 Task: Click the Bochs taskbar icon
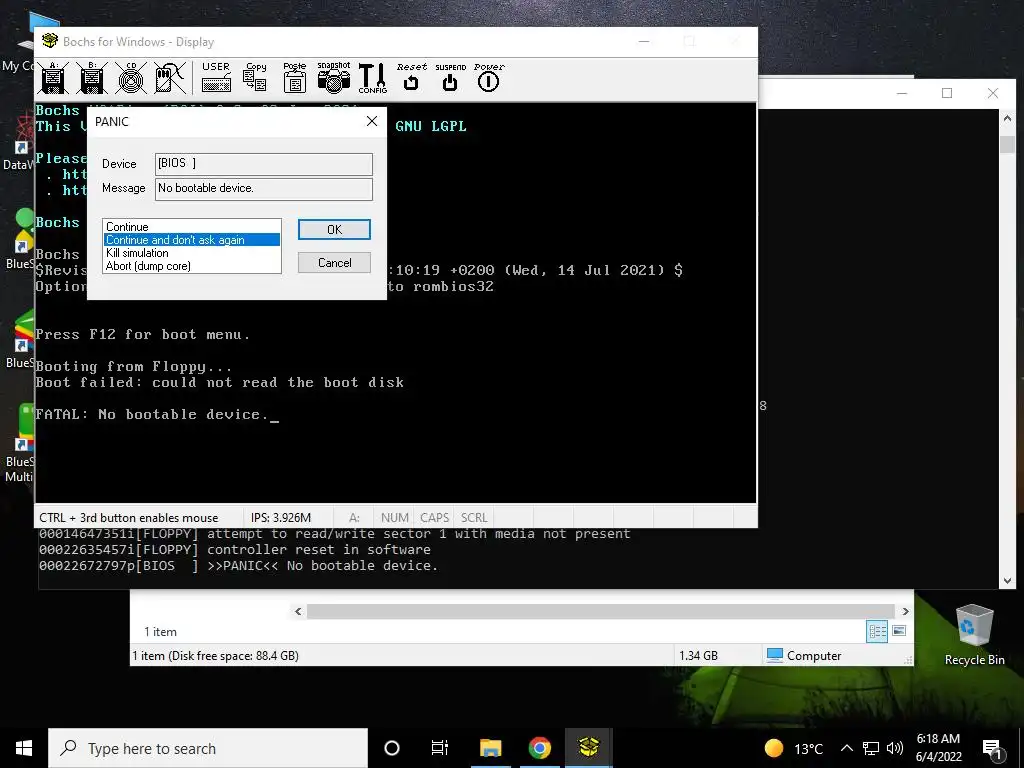coord(588,748)
